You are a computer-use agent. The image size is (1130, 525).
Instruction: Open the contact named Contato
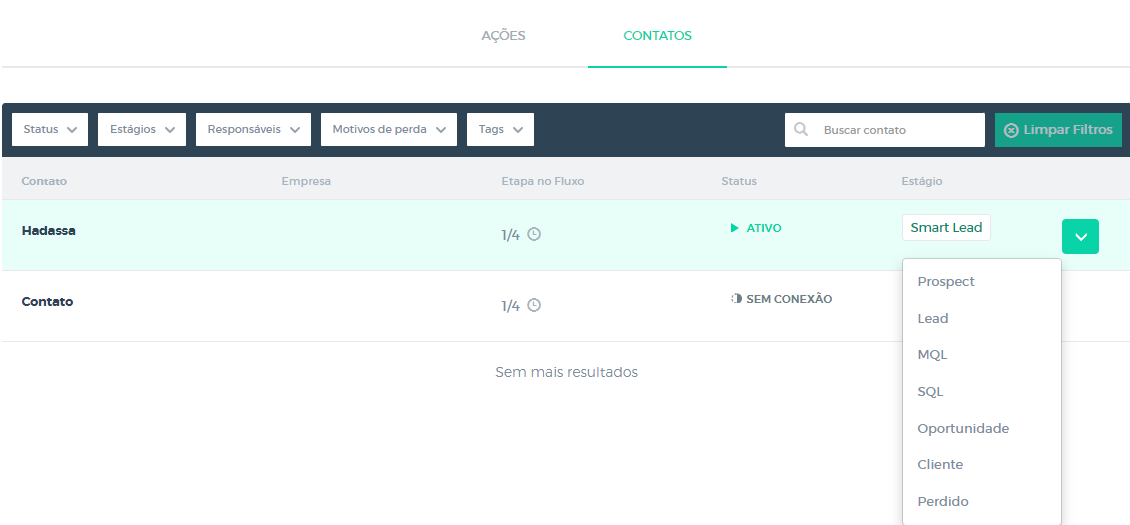(48, 301)
